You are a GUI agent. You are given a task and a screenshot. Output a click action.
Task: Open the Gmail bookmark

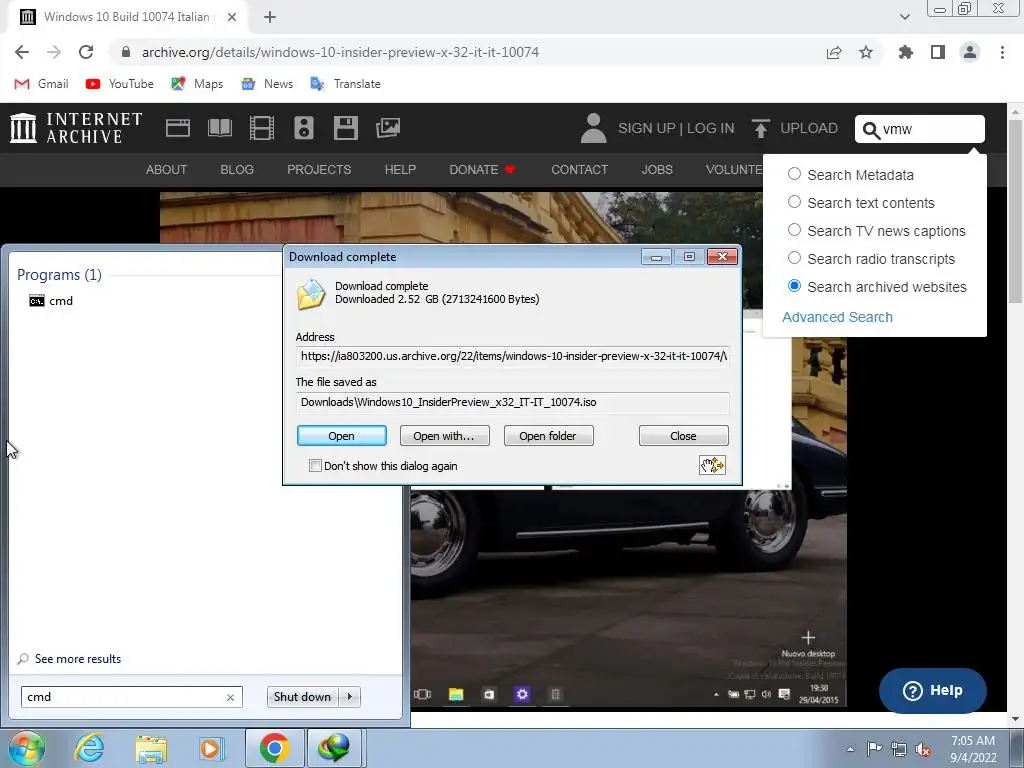pyautogui.click(x=42, y=84)
